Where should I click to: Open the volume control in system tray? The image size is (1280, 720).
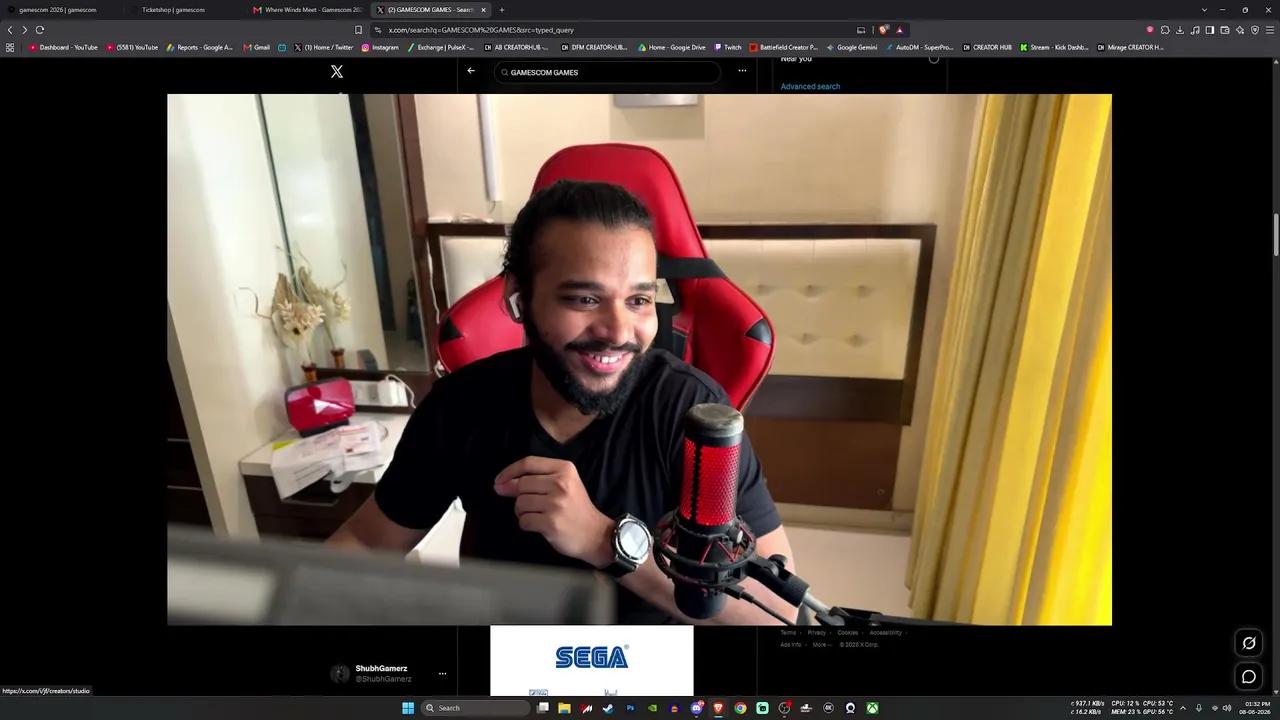point(1227,708)
